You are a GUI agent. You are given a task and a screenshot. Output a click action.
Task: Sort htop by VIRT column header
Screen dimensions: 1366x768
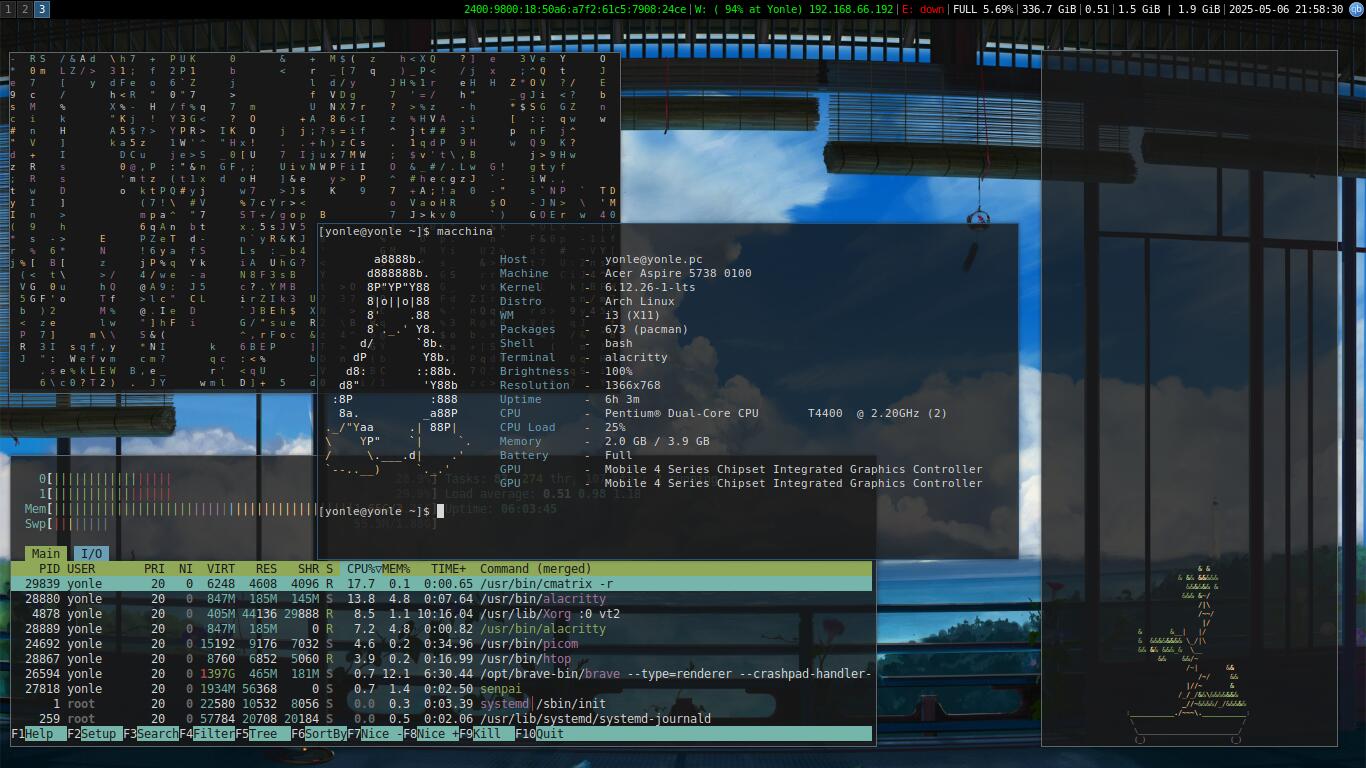tap(221, 569)
